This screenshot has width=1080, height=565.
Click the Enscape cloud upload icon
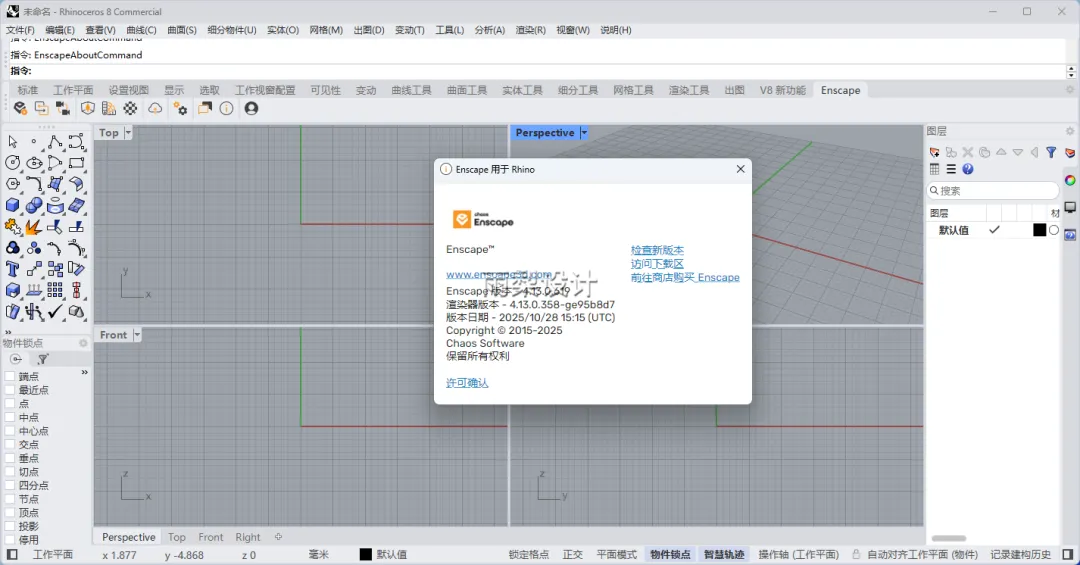(x=156, y=108)
